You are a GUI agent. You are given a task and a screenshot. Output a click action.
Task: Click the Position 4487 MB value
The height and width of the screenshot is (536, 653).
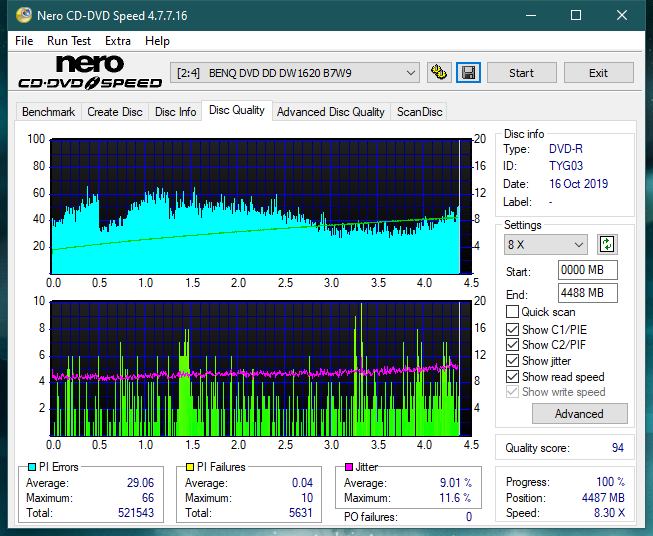tap(603, 498)
